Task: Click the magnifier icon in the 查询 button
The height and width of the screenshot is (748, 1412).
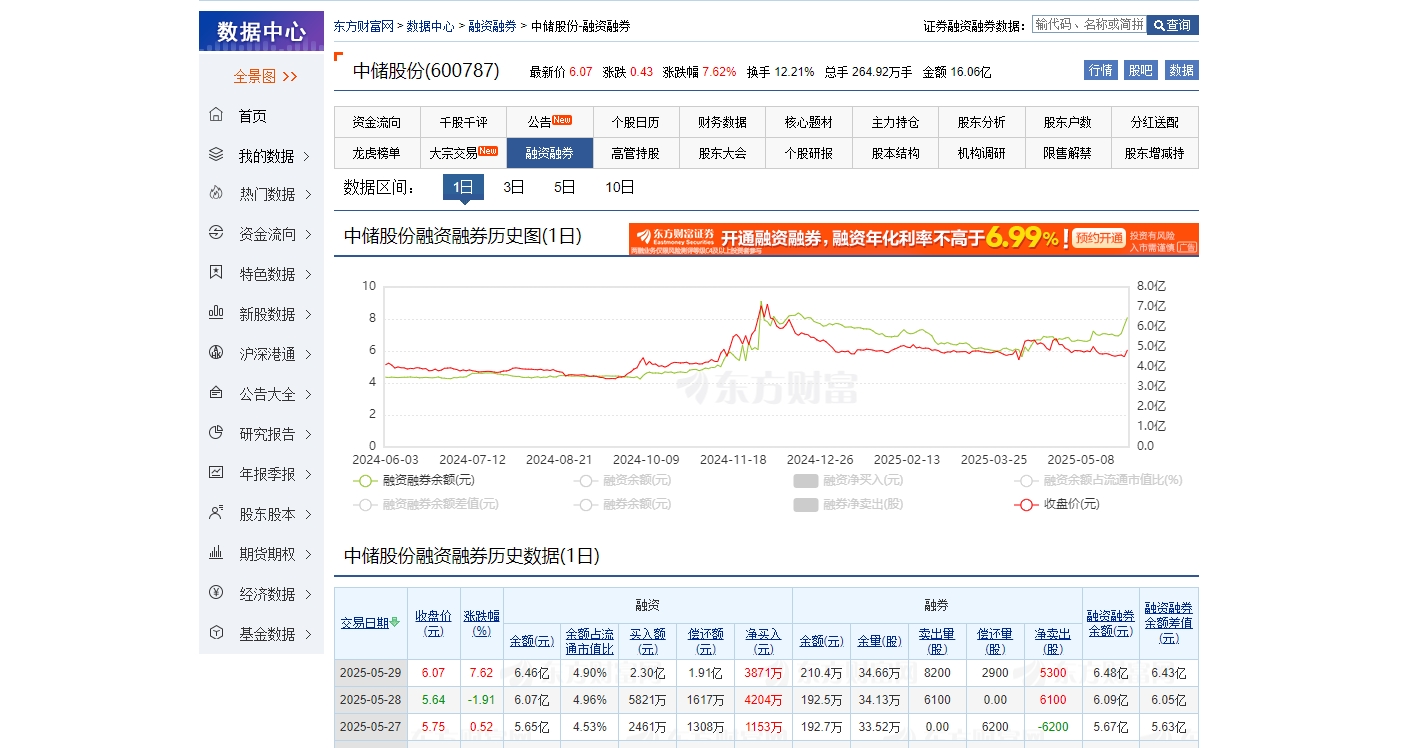Action: click(x=1159, y=25)
